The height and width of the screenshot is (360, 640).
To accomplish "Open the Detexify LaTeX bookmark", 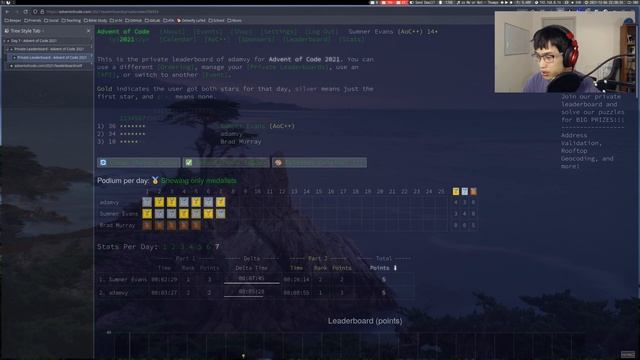I will pyautogui.click(x=191, y=20).
